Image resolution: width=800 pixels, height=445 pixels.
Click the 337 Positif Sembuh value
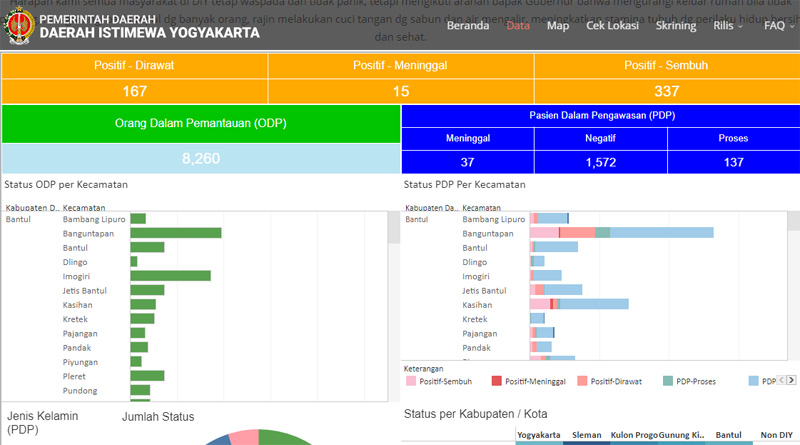tap(667, 91)
